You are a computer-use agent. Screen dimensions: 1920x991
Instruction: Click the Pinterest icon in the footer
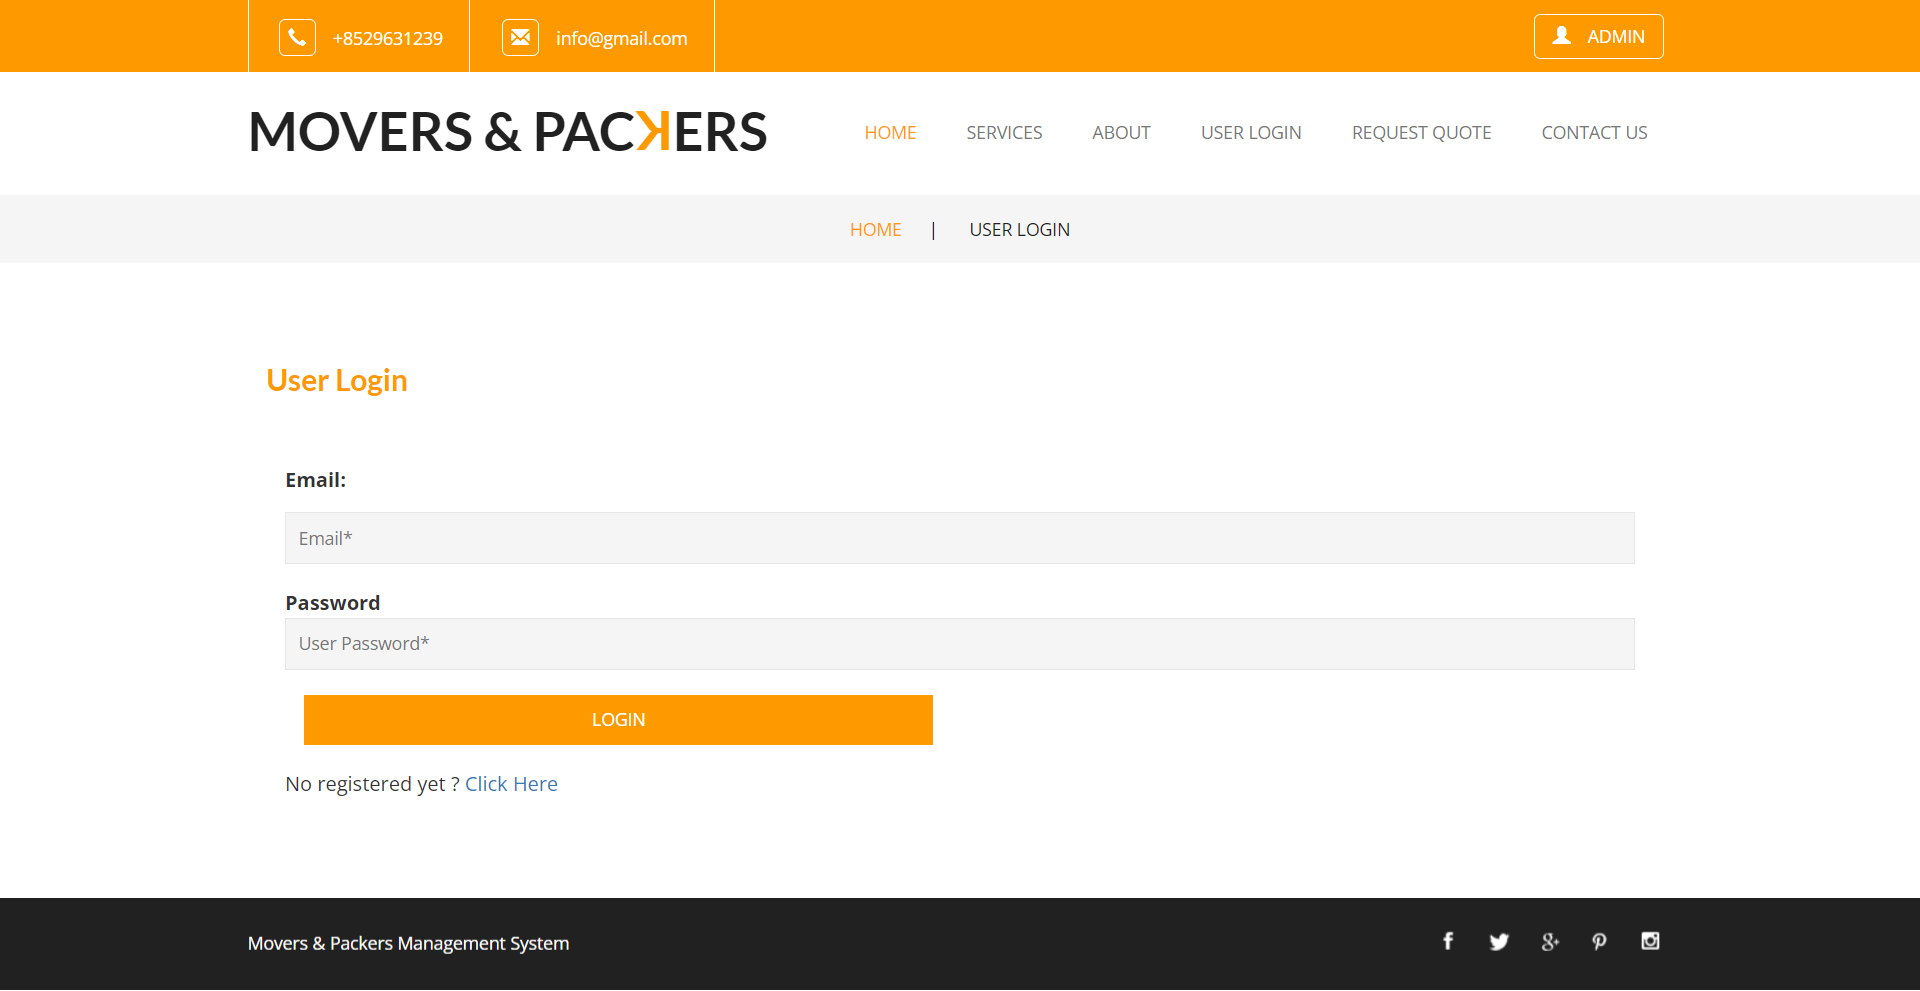point(1600,941)
